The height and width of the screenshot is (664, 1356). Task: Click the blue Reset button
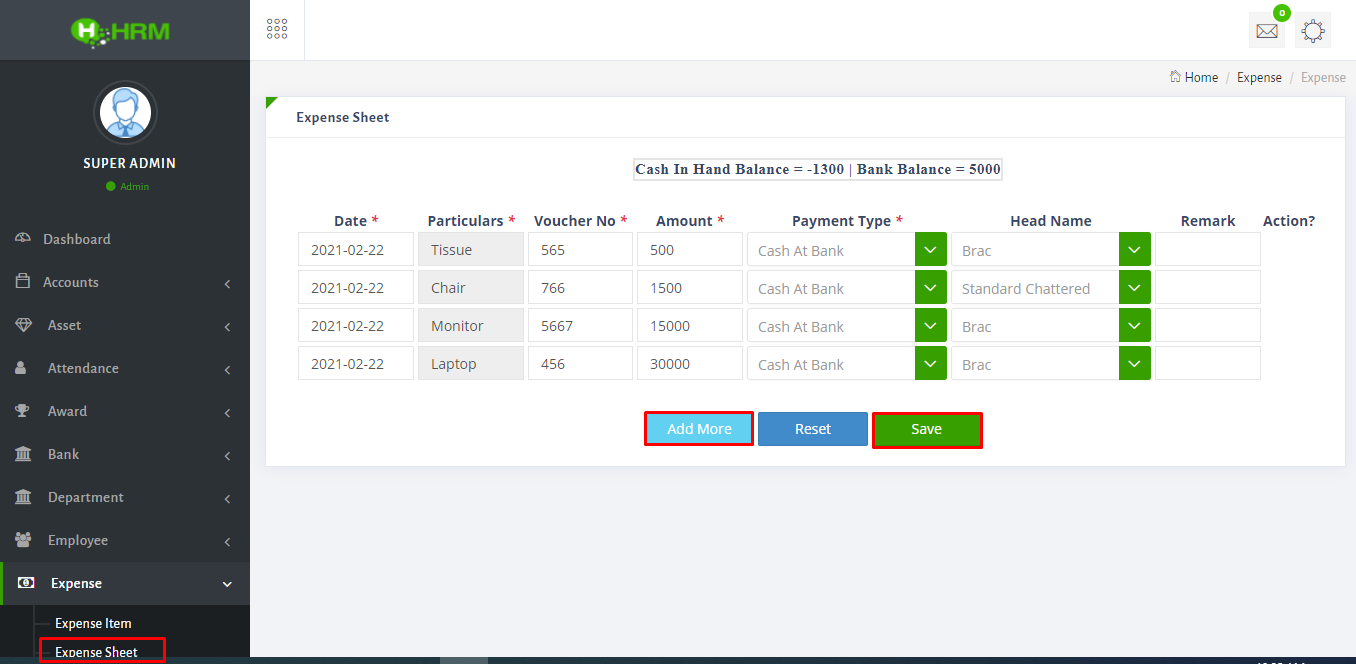812,429
